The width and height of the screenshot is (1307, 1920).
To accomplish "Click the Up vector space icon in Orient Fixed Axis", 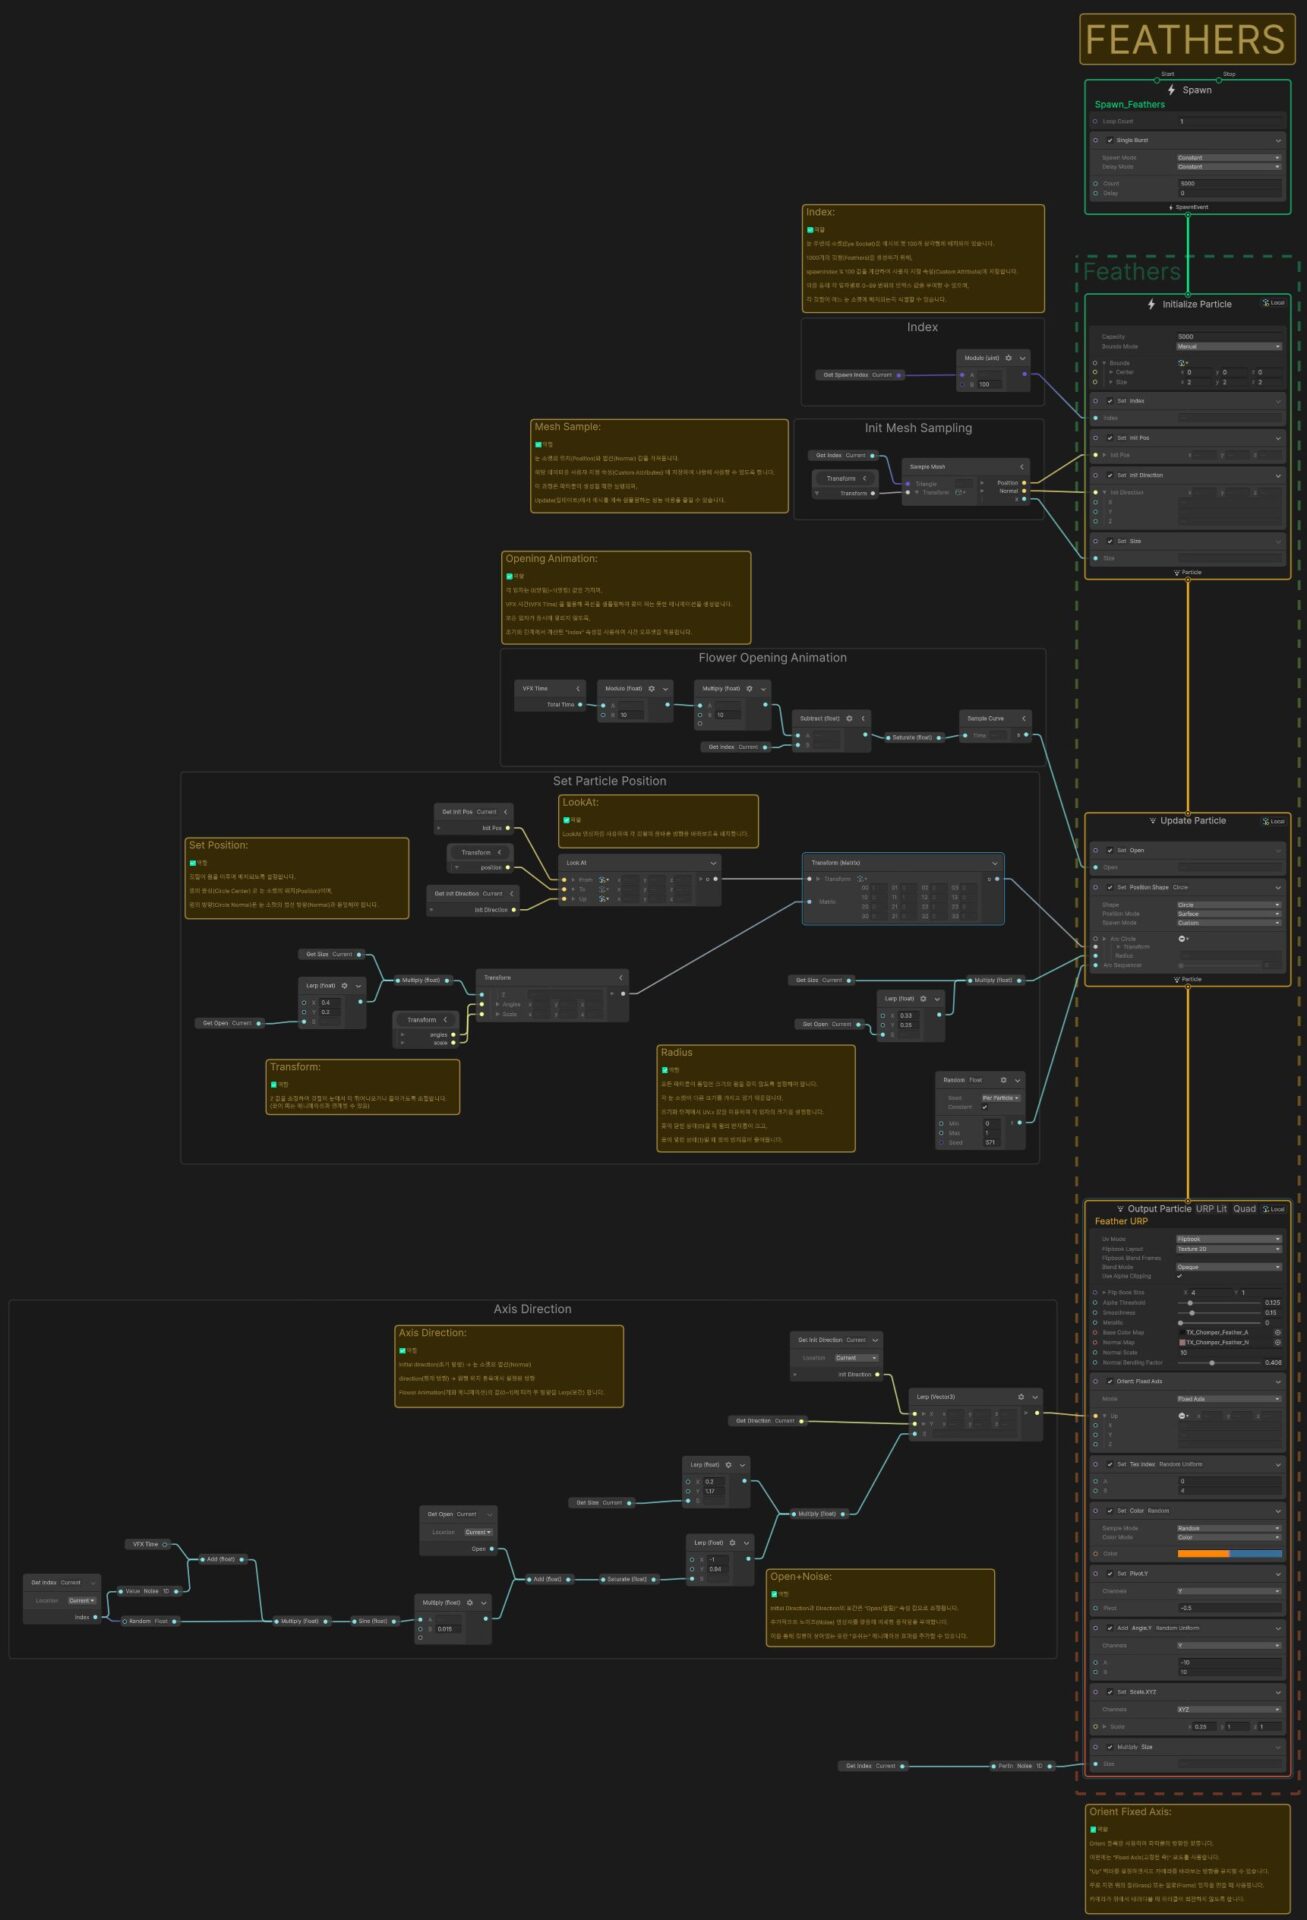I will (x=1182, y=1416).
